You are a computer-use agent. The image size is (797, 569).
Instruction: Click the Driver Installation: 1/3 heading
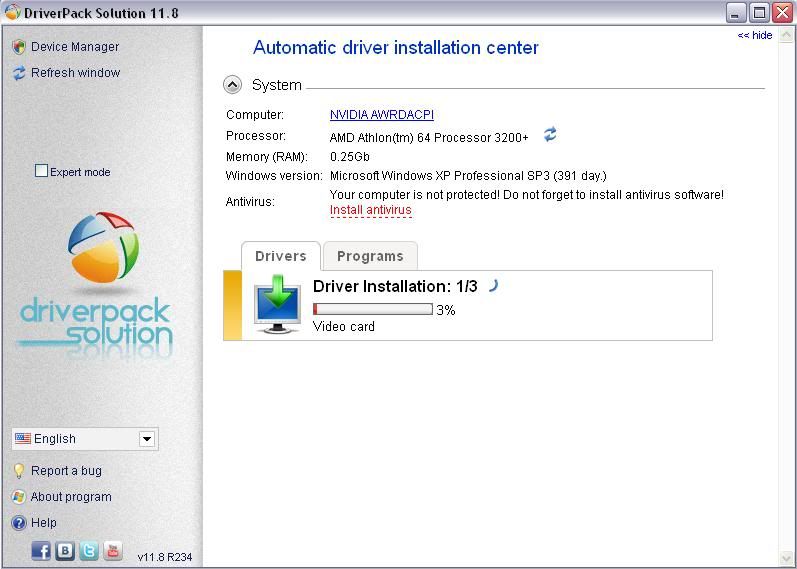[x=395, y=286]
